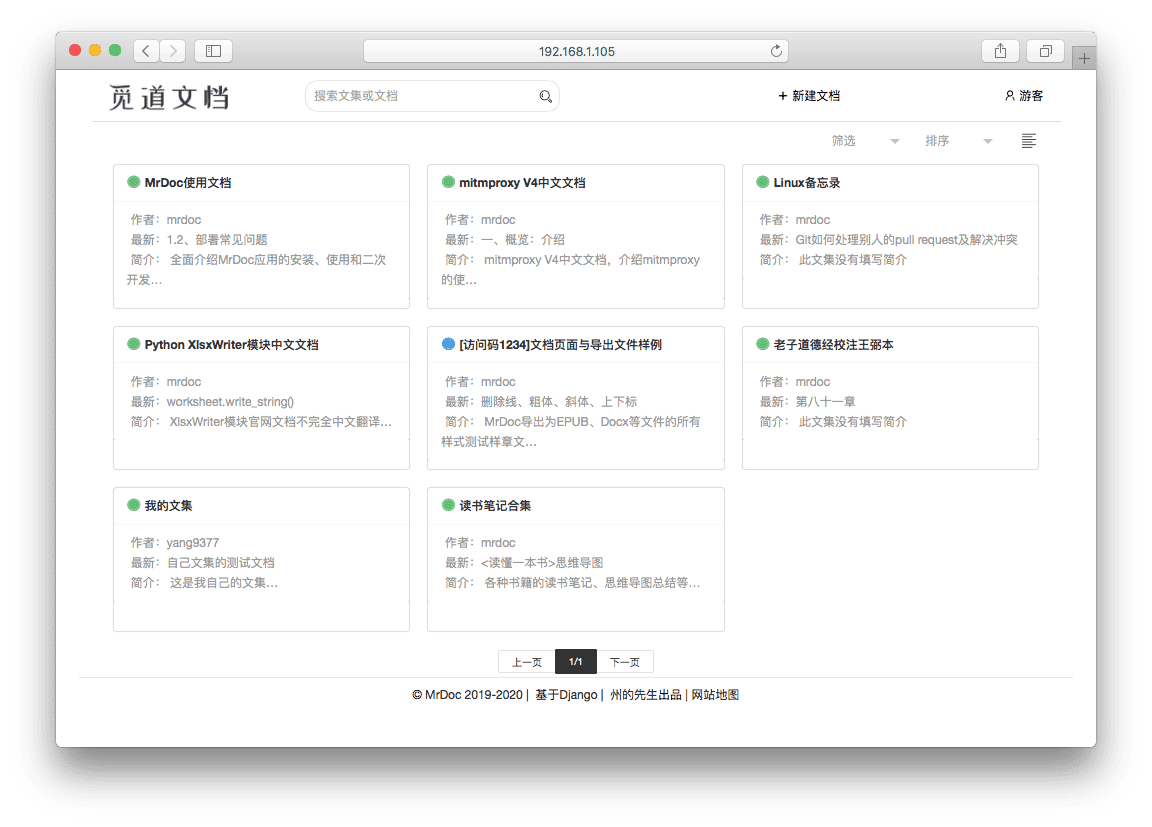Click Safari address bar 192.168.1.105

[x=576, y=51]
